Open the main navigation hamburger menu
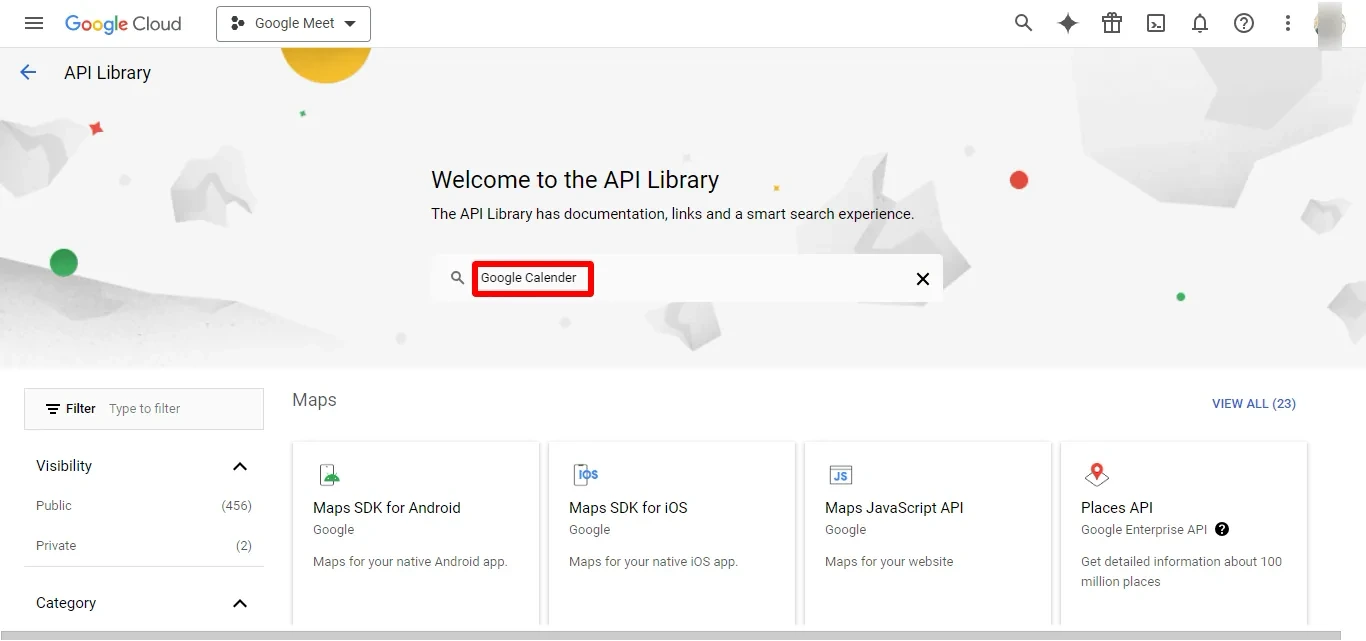Screen dimensions: 1366x641 (34, 23)
